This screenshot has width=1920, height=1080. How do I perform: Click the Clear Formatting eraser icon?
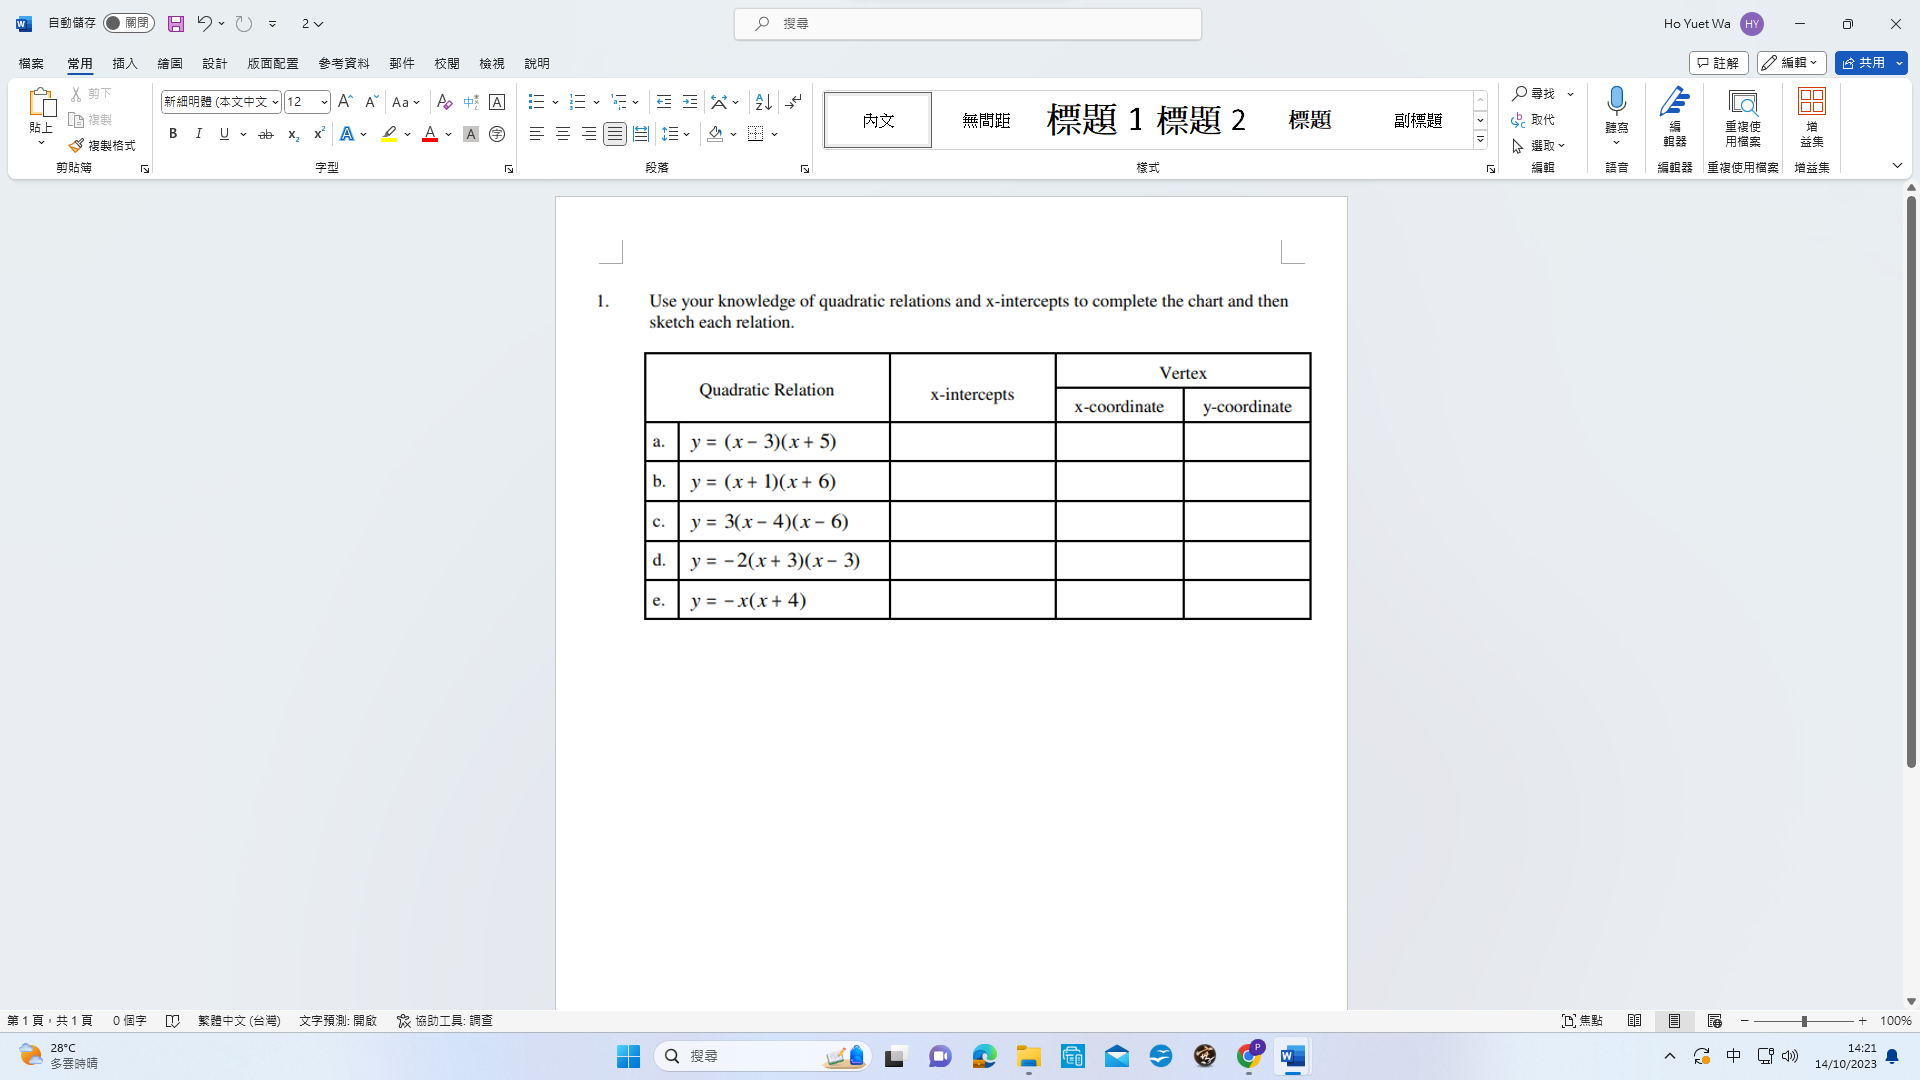pos(444,102)
